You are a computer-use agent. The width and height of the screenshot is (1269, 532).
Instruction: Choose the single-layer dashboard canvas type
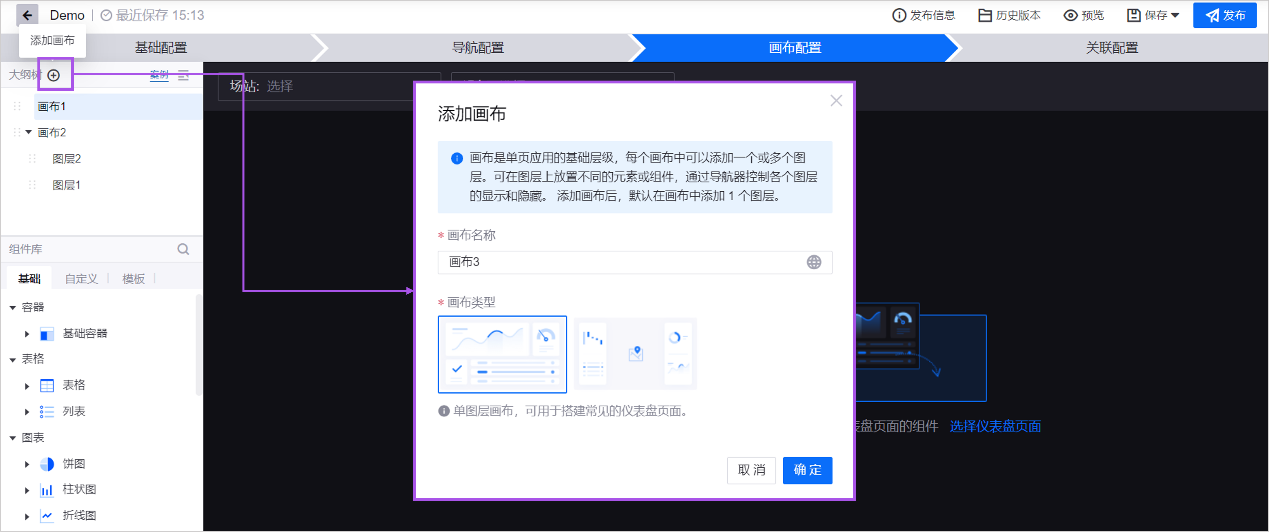point(502,354)
